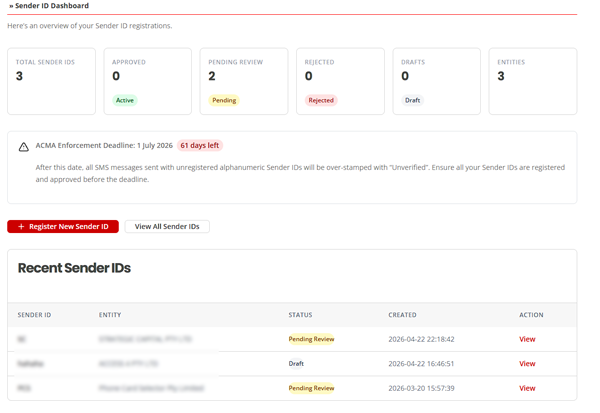The width and height of the screenshot is (600, 413).
Task: Click the Draft badge in Drafts card
Action: tap(412, 100)
